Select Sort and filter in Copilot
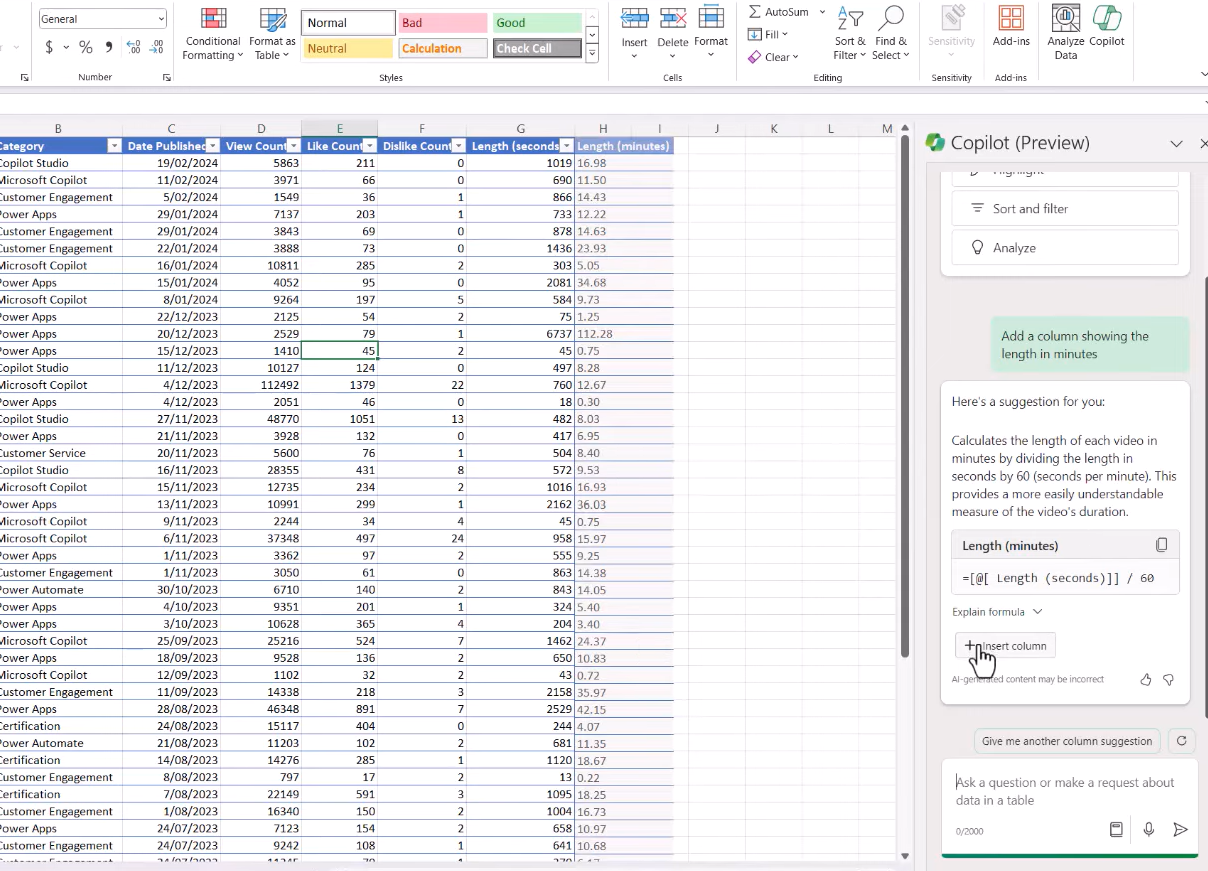The width and height of the screenshot is (1208, 871). click(1065, 208)
